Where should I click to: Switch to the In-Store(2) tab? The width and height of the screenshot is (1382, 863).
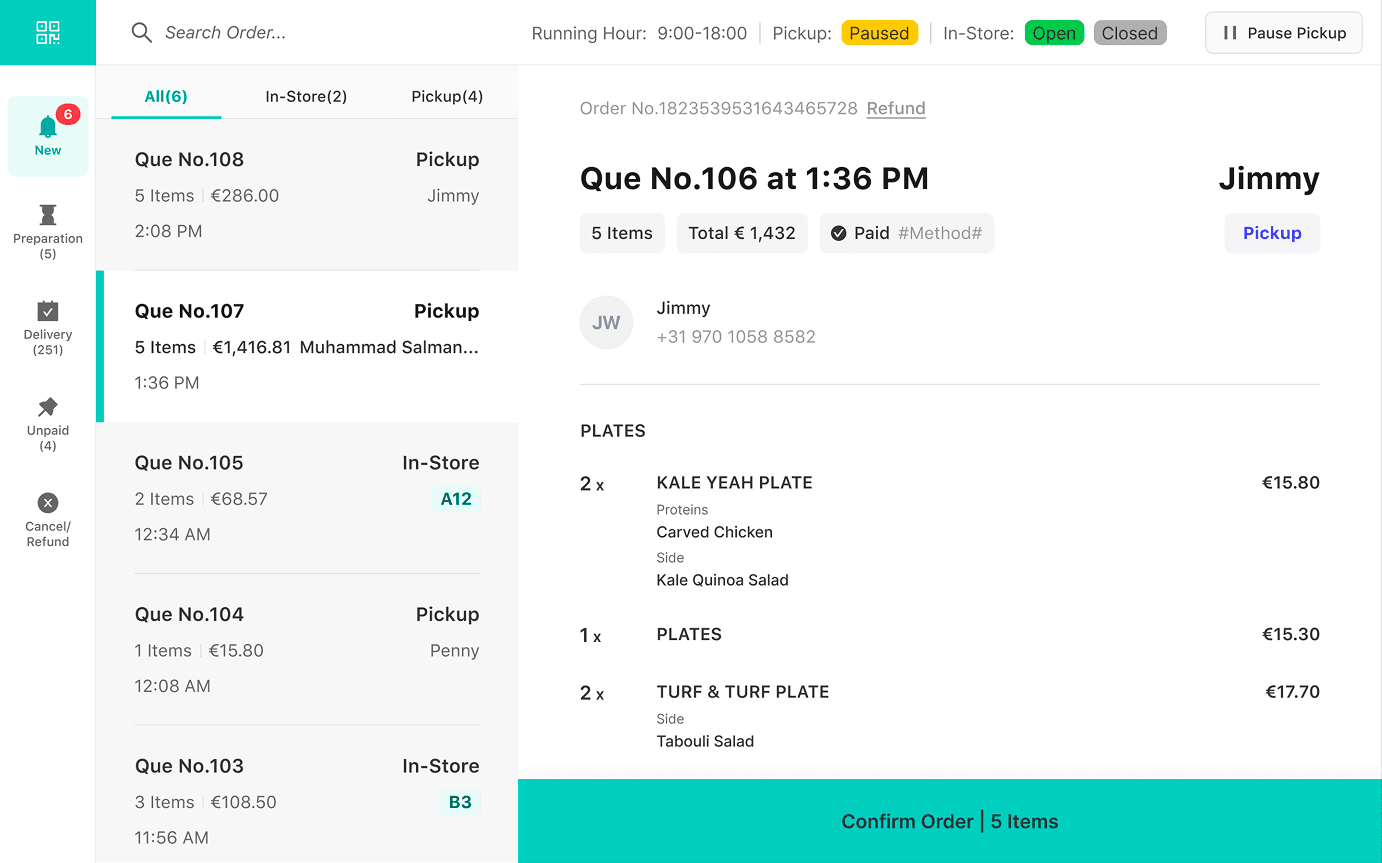tap(306, 96)
